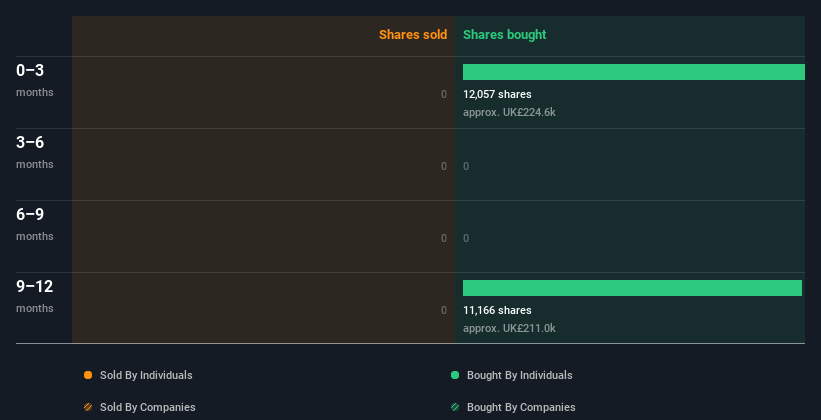Viewport: 821px width, 420px height.
Task: Select the 6–9 months row label
Action: 35,224
